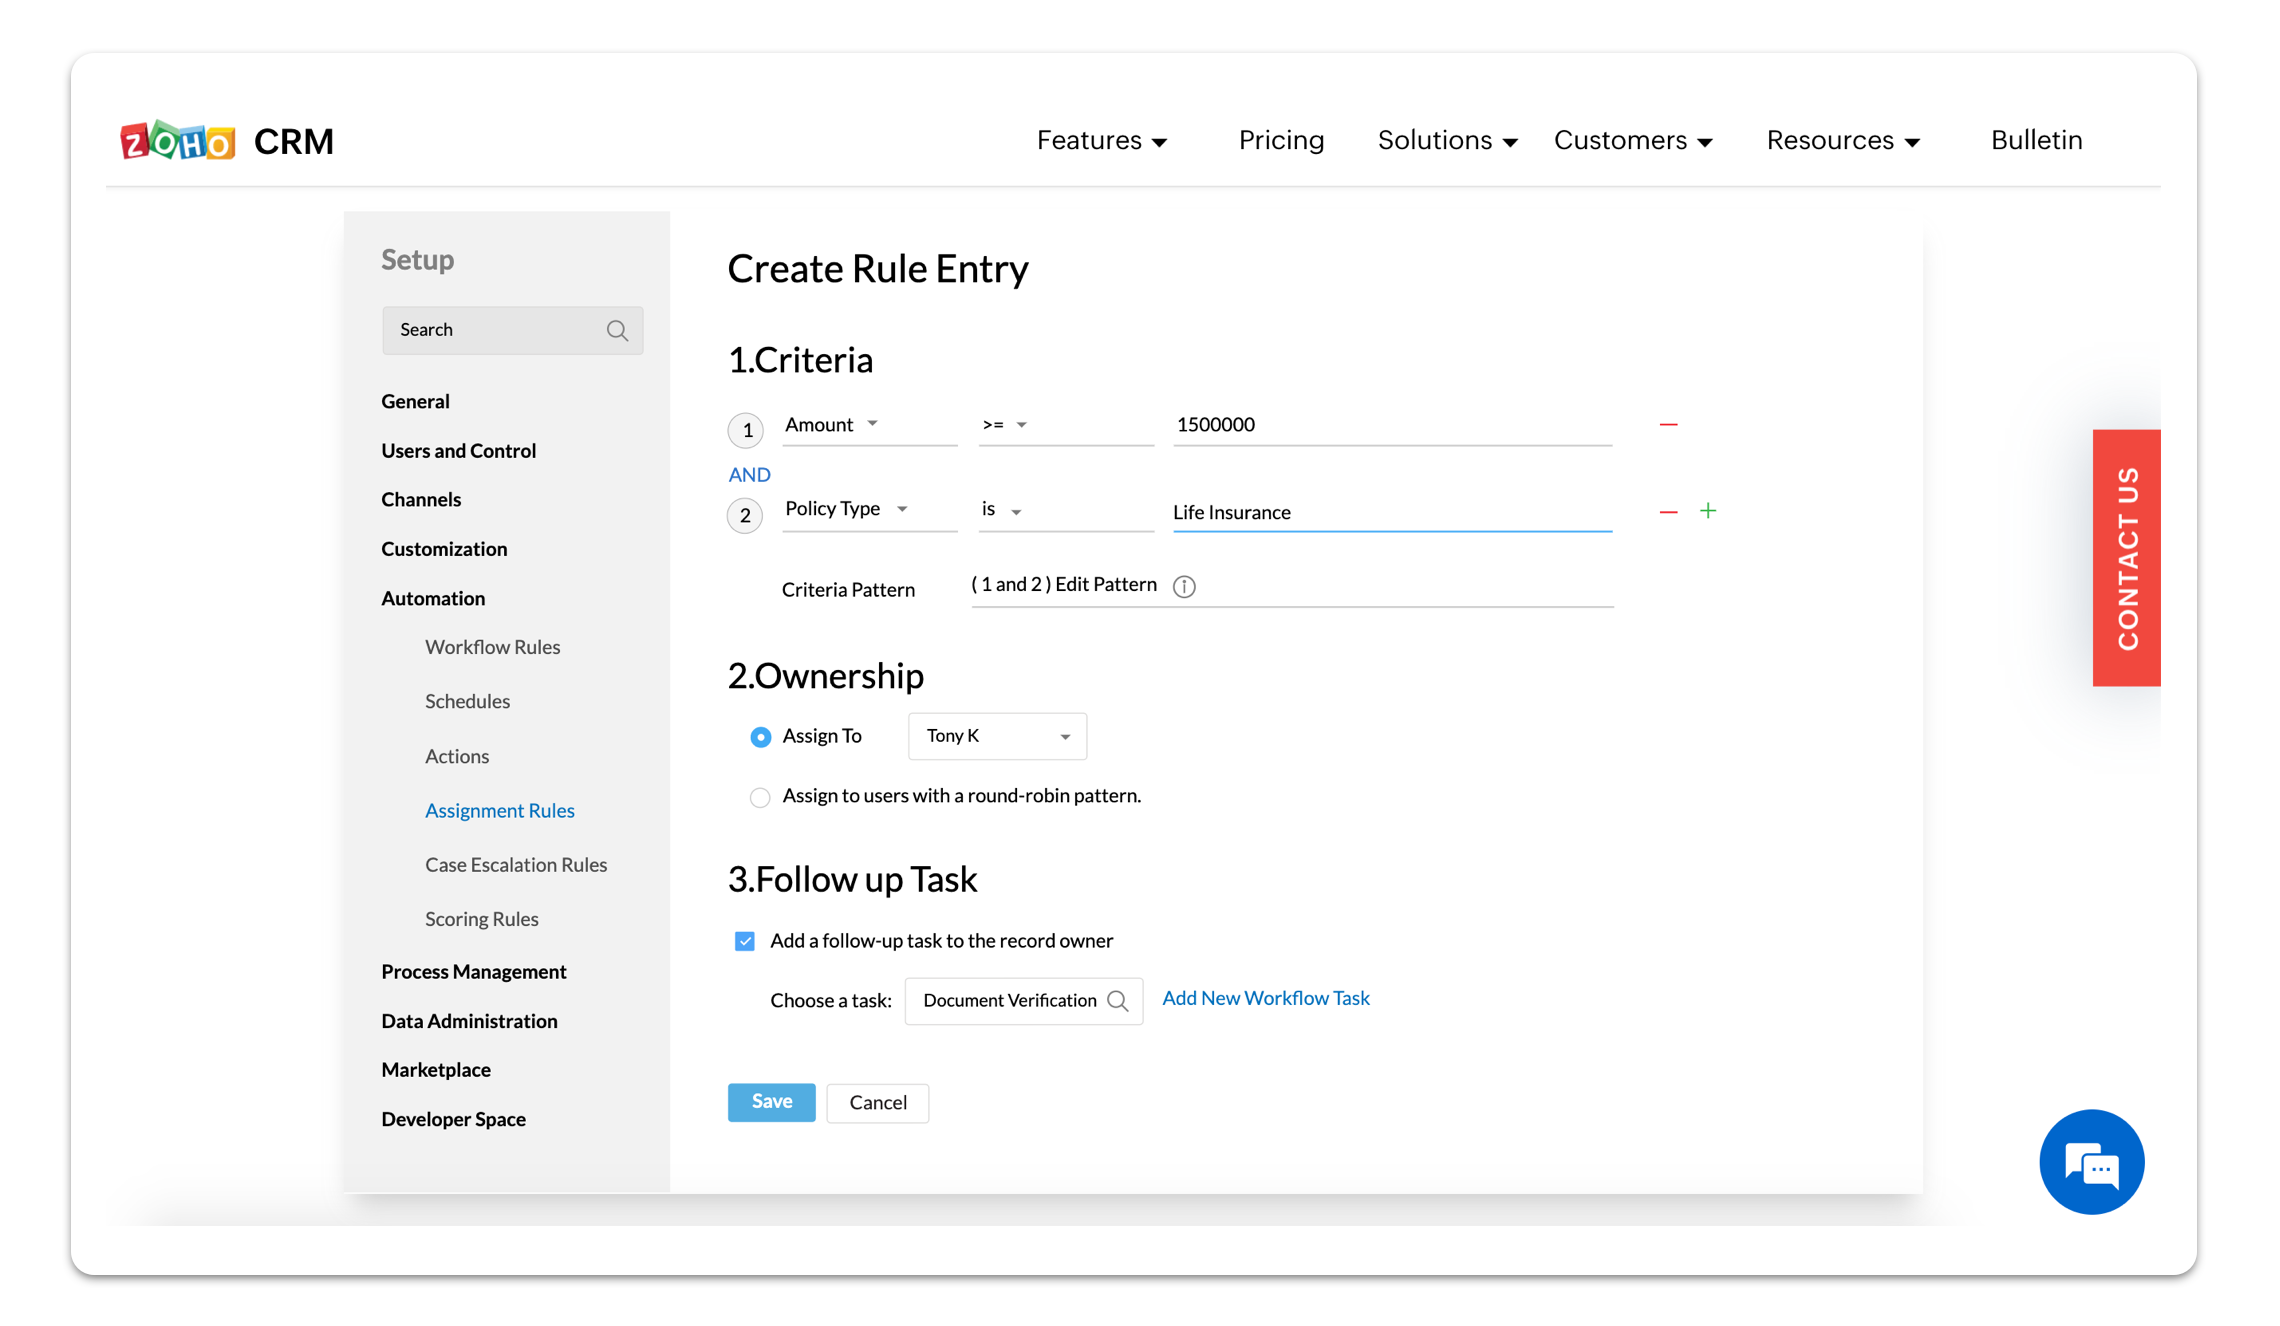Image resolution: width=2280 pixels, height=1326 pixels.
Task: Open Data Administration section
Action: [x=469, y=1021]
